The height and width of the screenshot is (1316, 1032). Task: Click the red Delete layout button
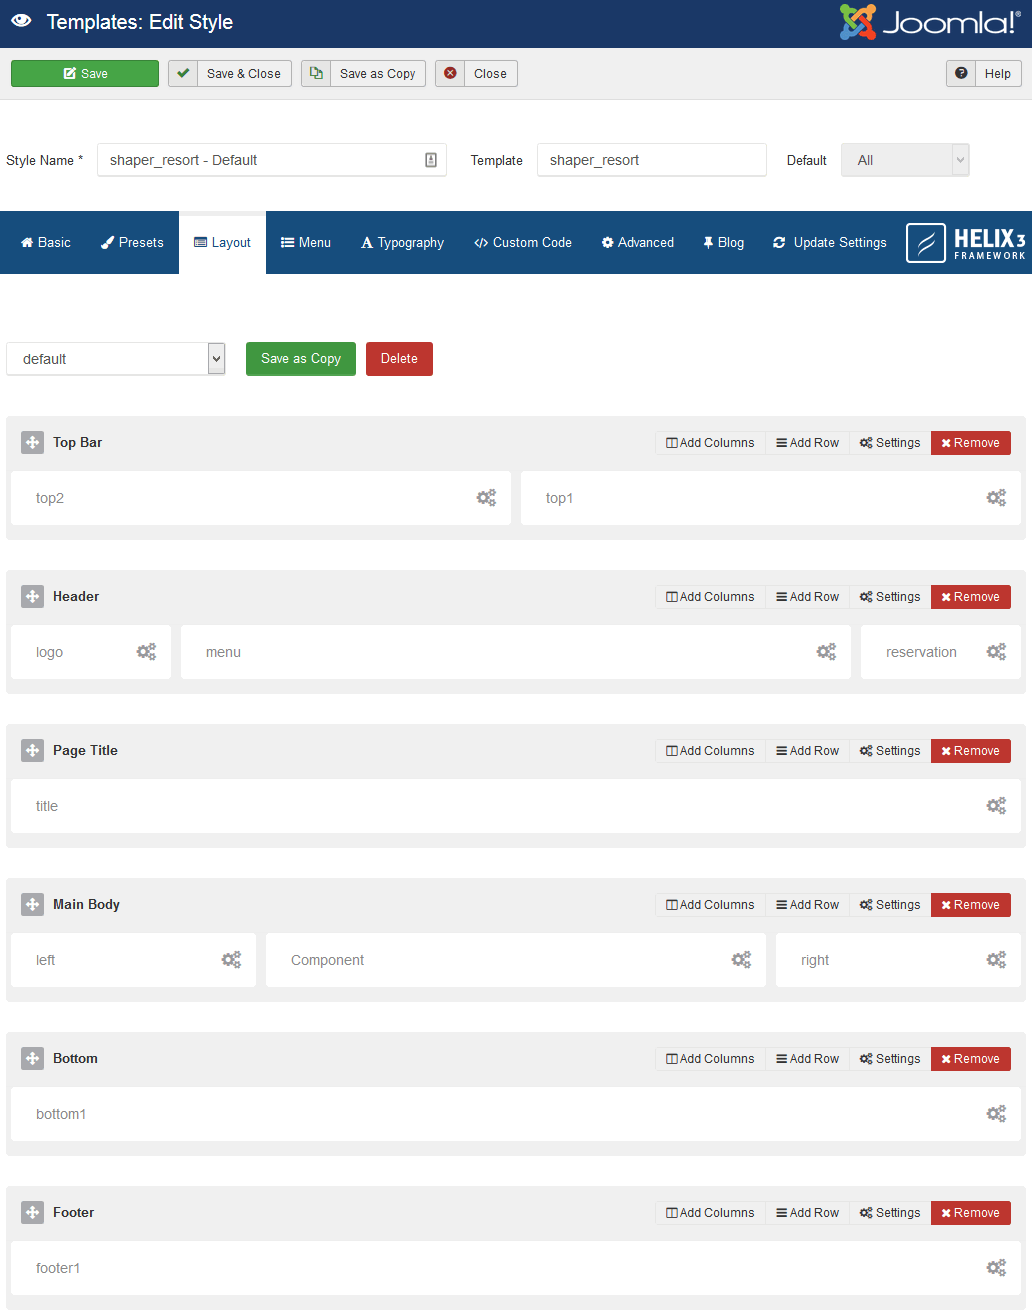tap(399, 359)
